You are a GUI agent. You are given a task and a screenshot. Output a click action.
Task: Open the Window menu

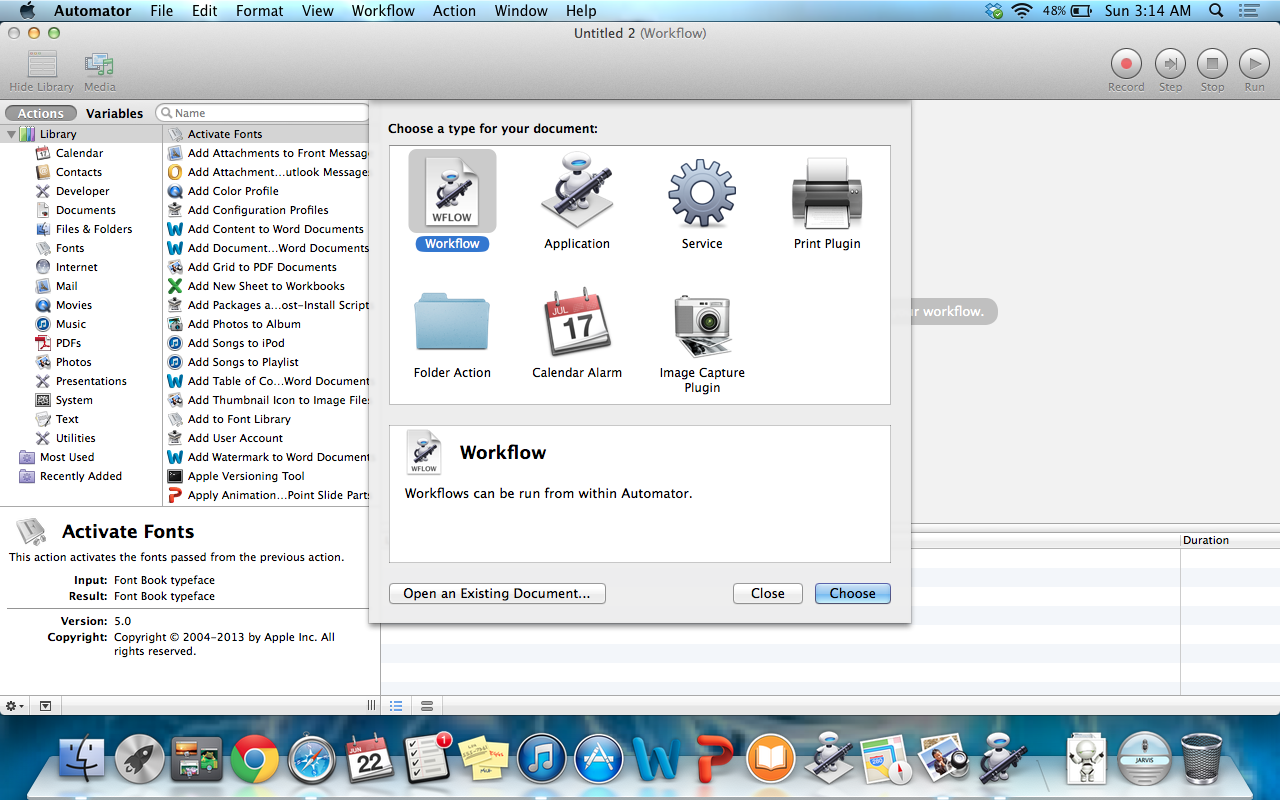point(520,11)
